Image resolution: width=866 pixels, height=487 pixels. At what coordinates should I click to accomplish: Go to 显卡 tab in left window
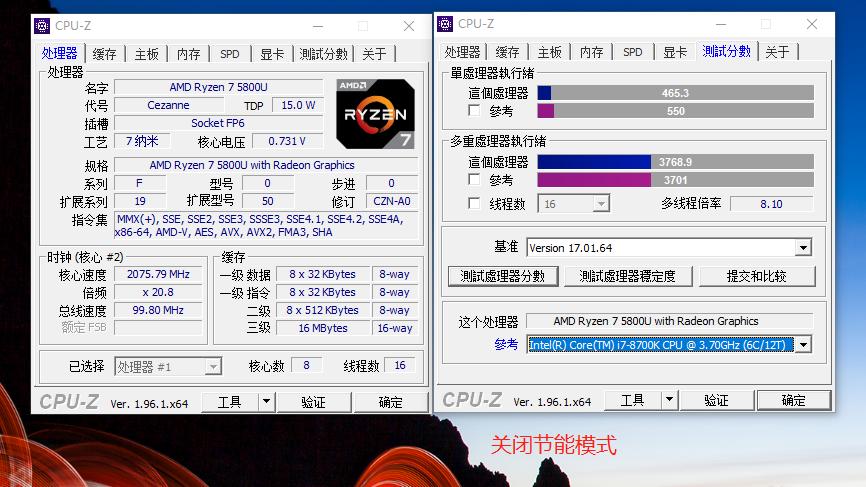(x=272, y=54)
